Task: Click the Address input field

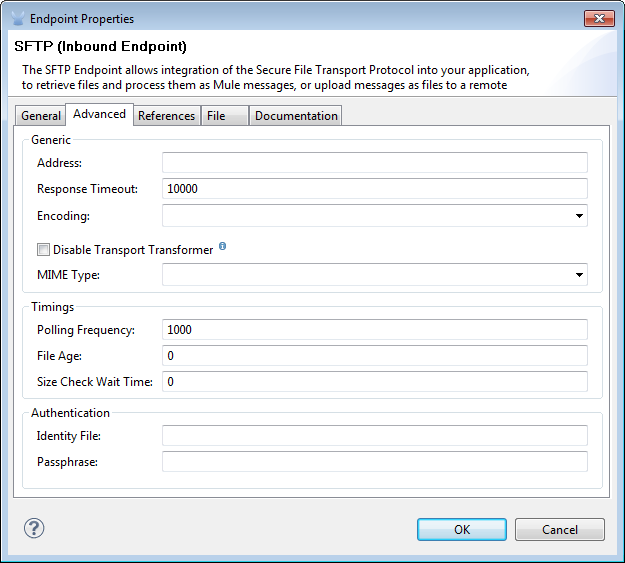Action: [x=374, y=163]
